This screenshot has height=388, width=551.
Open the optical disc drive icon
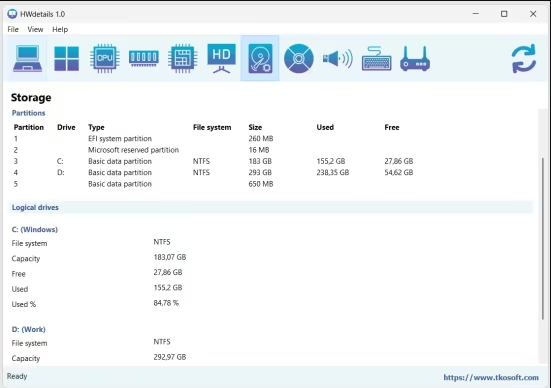pyautogui.click(x=299, y=58)
